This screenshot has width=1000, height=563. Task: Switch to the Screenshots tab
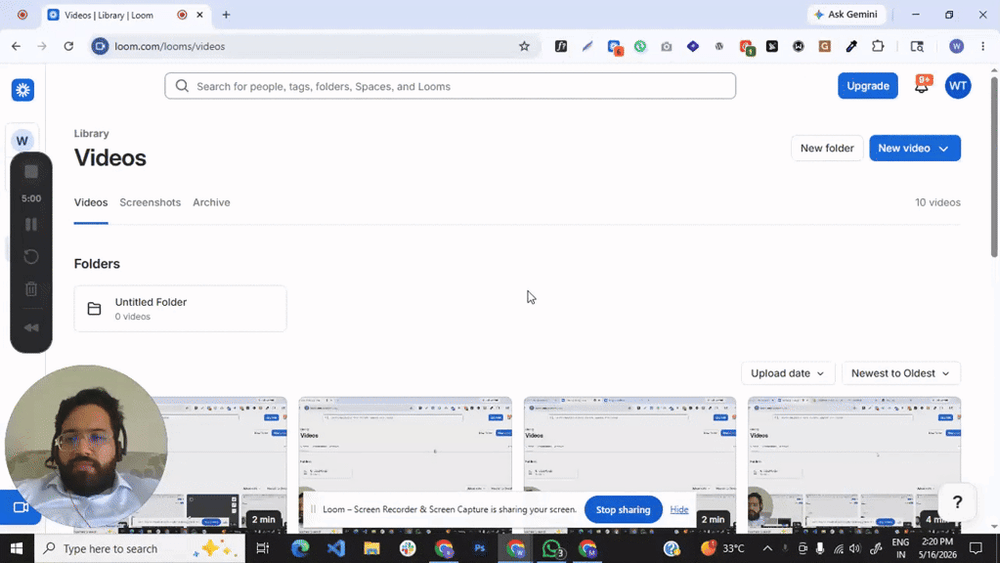click(150, 202)
